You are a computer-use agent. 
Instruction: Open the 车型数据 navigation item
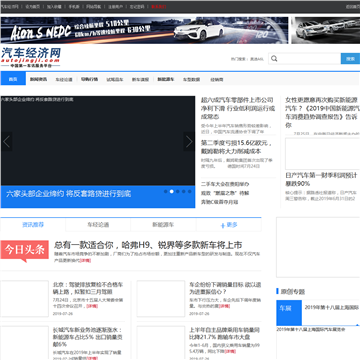(191, 80)
